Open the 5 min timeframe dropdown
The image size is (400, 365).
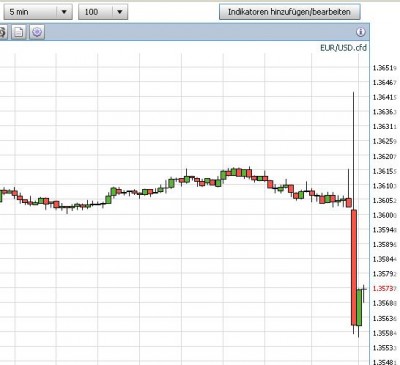(38, 12)
